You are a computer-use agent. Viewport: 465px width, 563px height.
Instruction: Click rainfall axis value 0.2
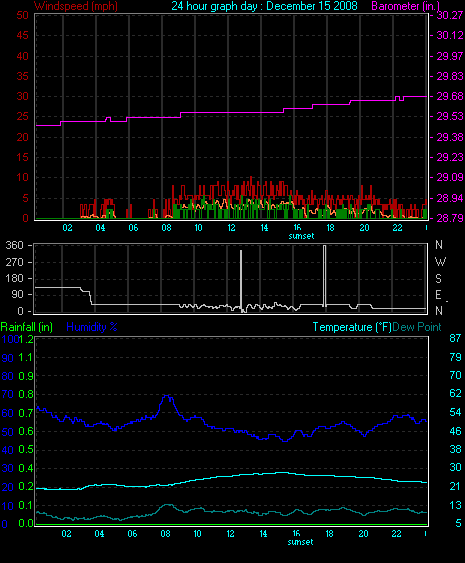coord(26,487)
